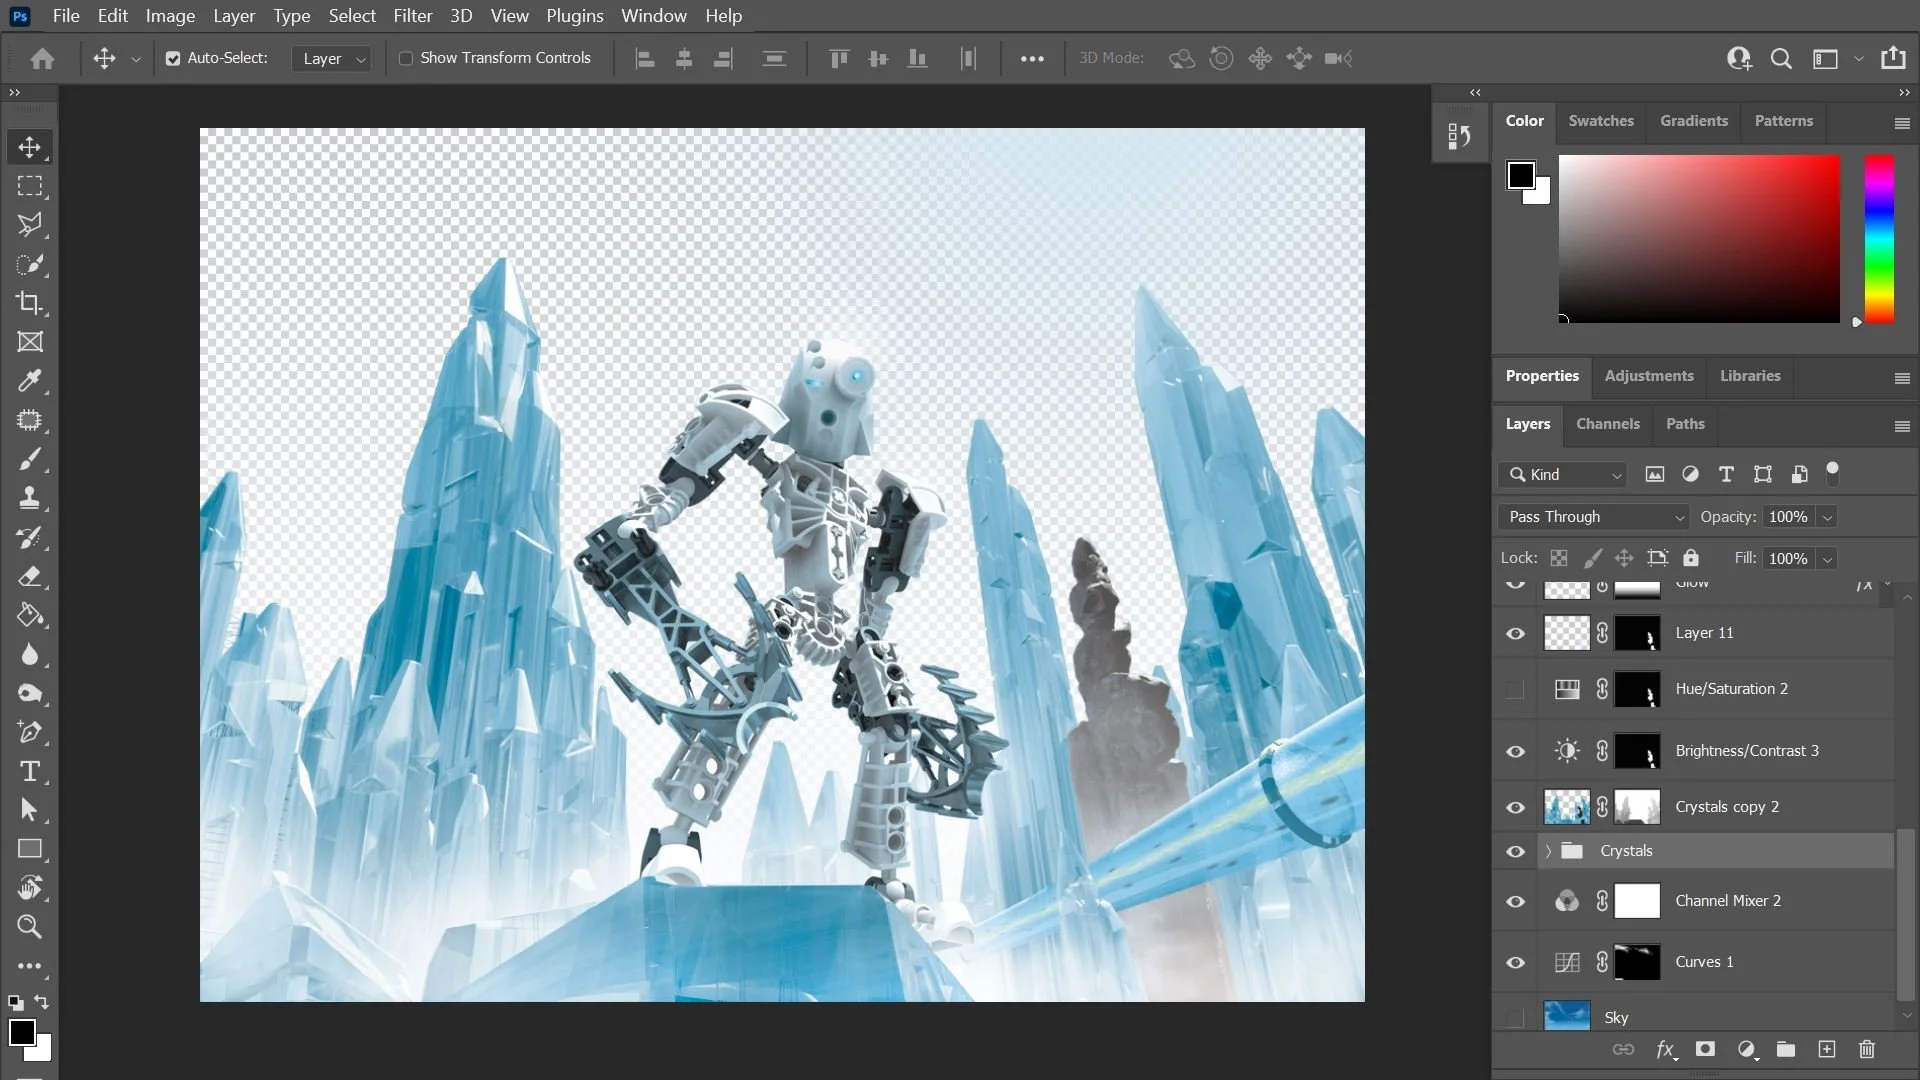Select the Crop tool

[x=29, y=303]
